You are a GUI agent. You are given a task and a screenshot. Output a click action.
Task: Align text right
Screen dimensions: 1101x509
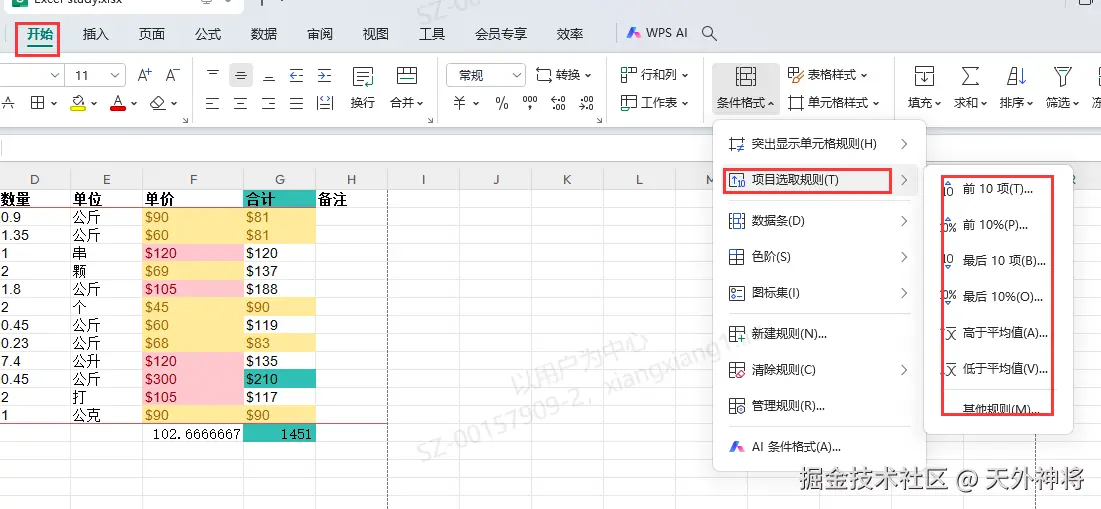(269, 103)
